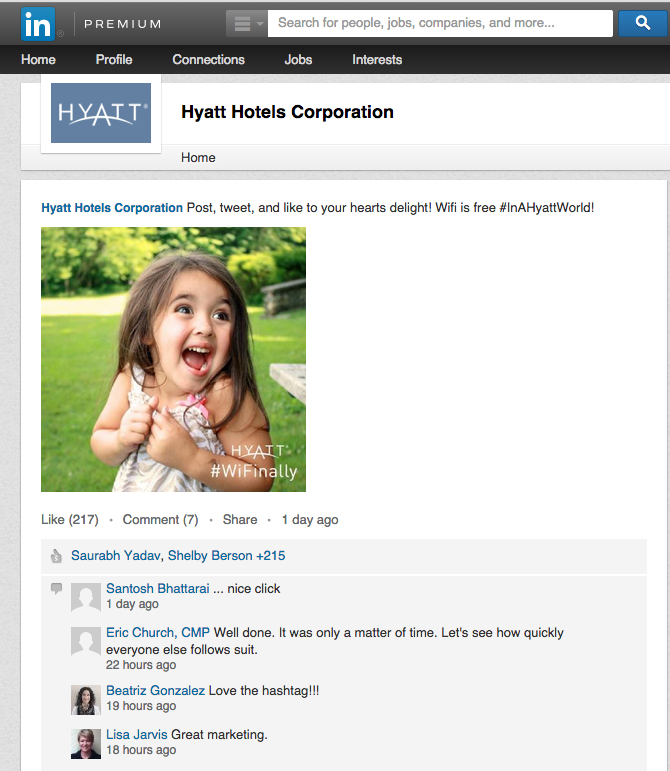Screen dimensions: 670x771
Task: Open the #WiFinally post image
Action: [x=174, y=359]
